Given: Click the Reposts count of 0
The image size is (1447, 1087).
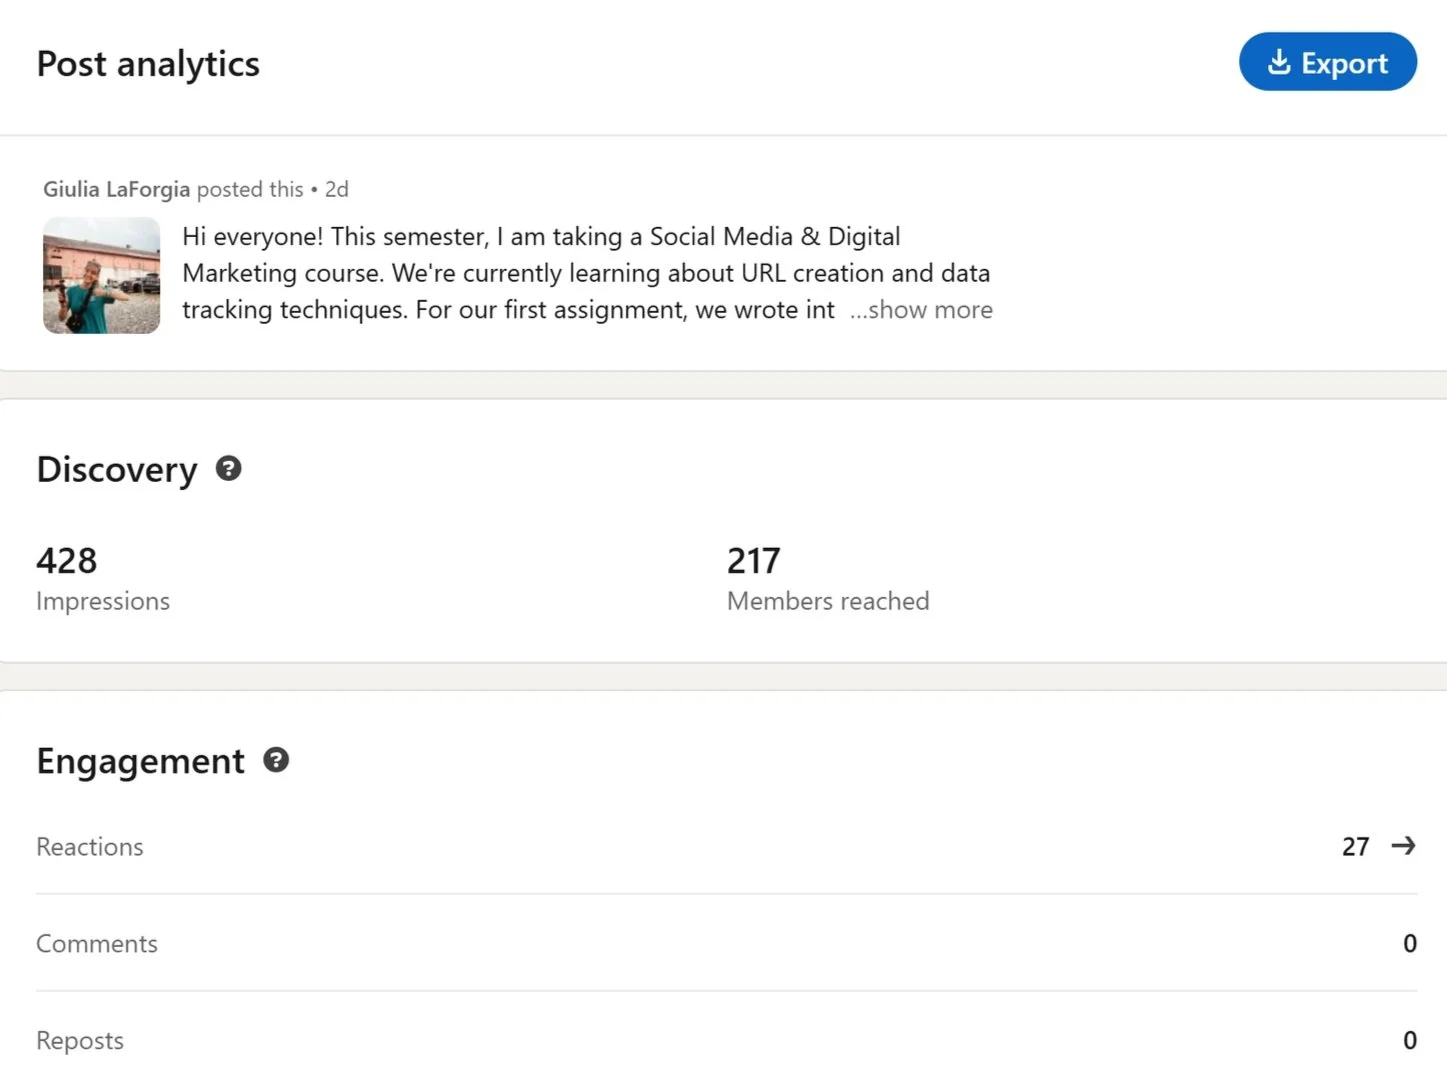Looking at the screenshot, I should pos(1409,1041).
